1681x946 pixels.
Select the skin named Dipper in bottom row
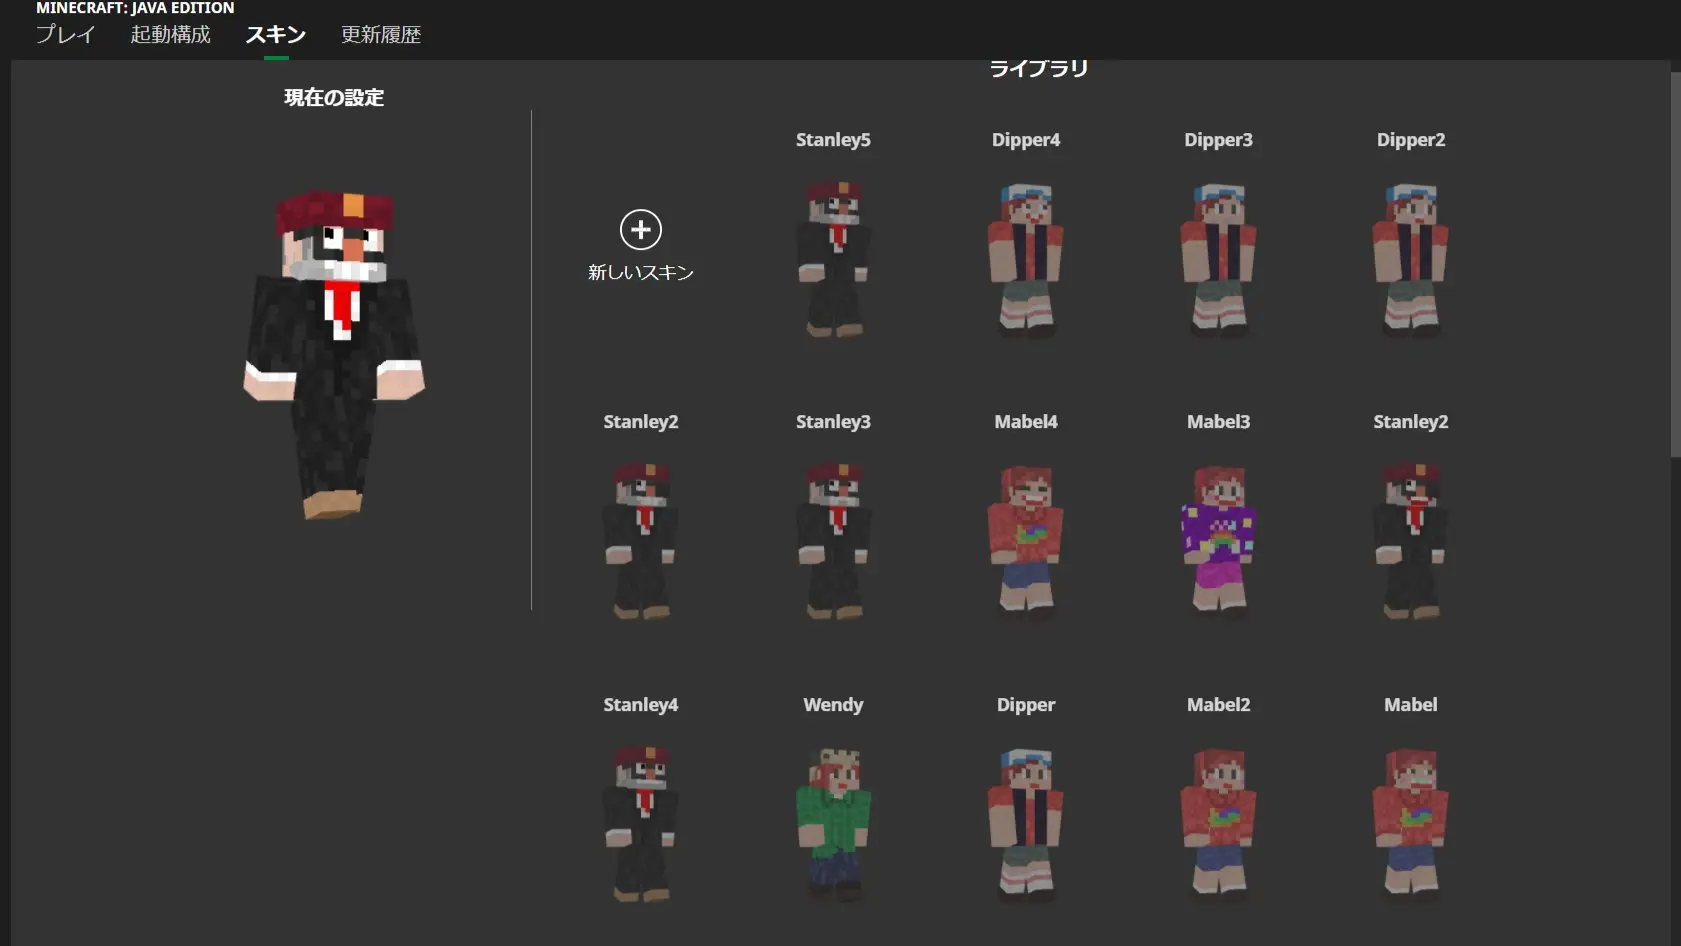tap(1025, 824)
